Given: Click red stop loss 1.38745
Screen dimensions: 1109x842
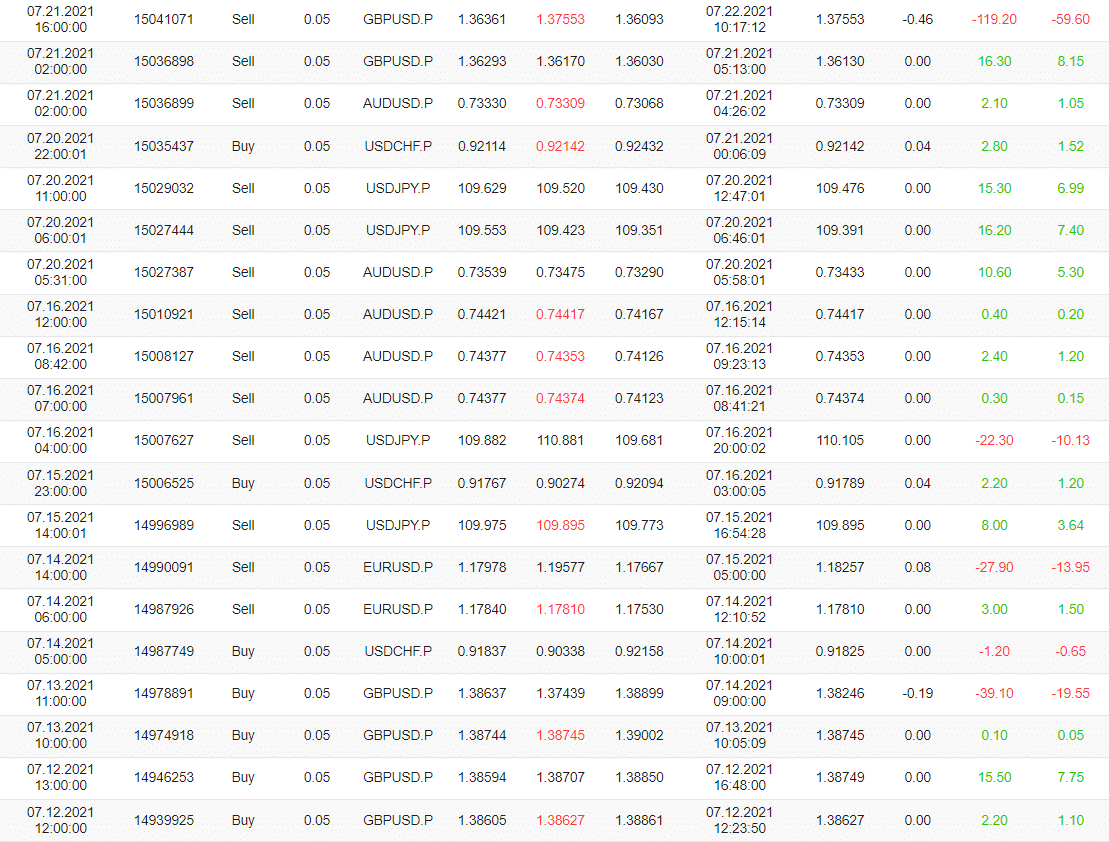Looking at the screenshot, I should [x=560, y=735].
